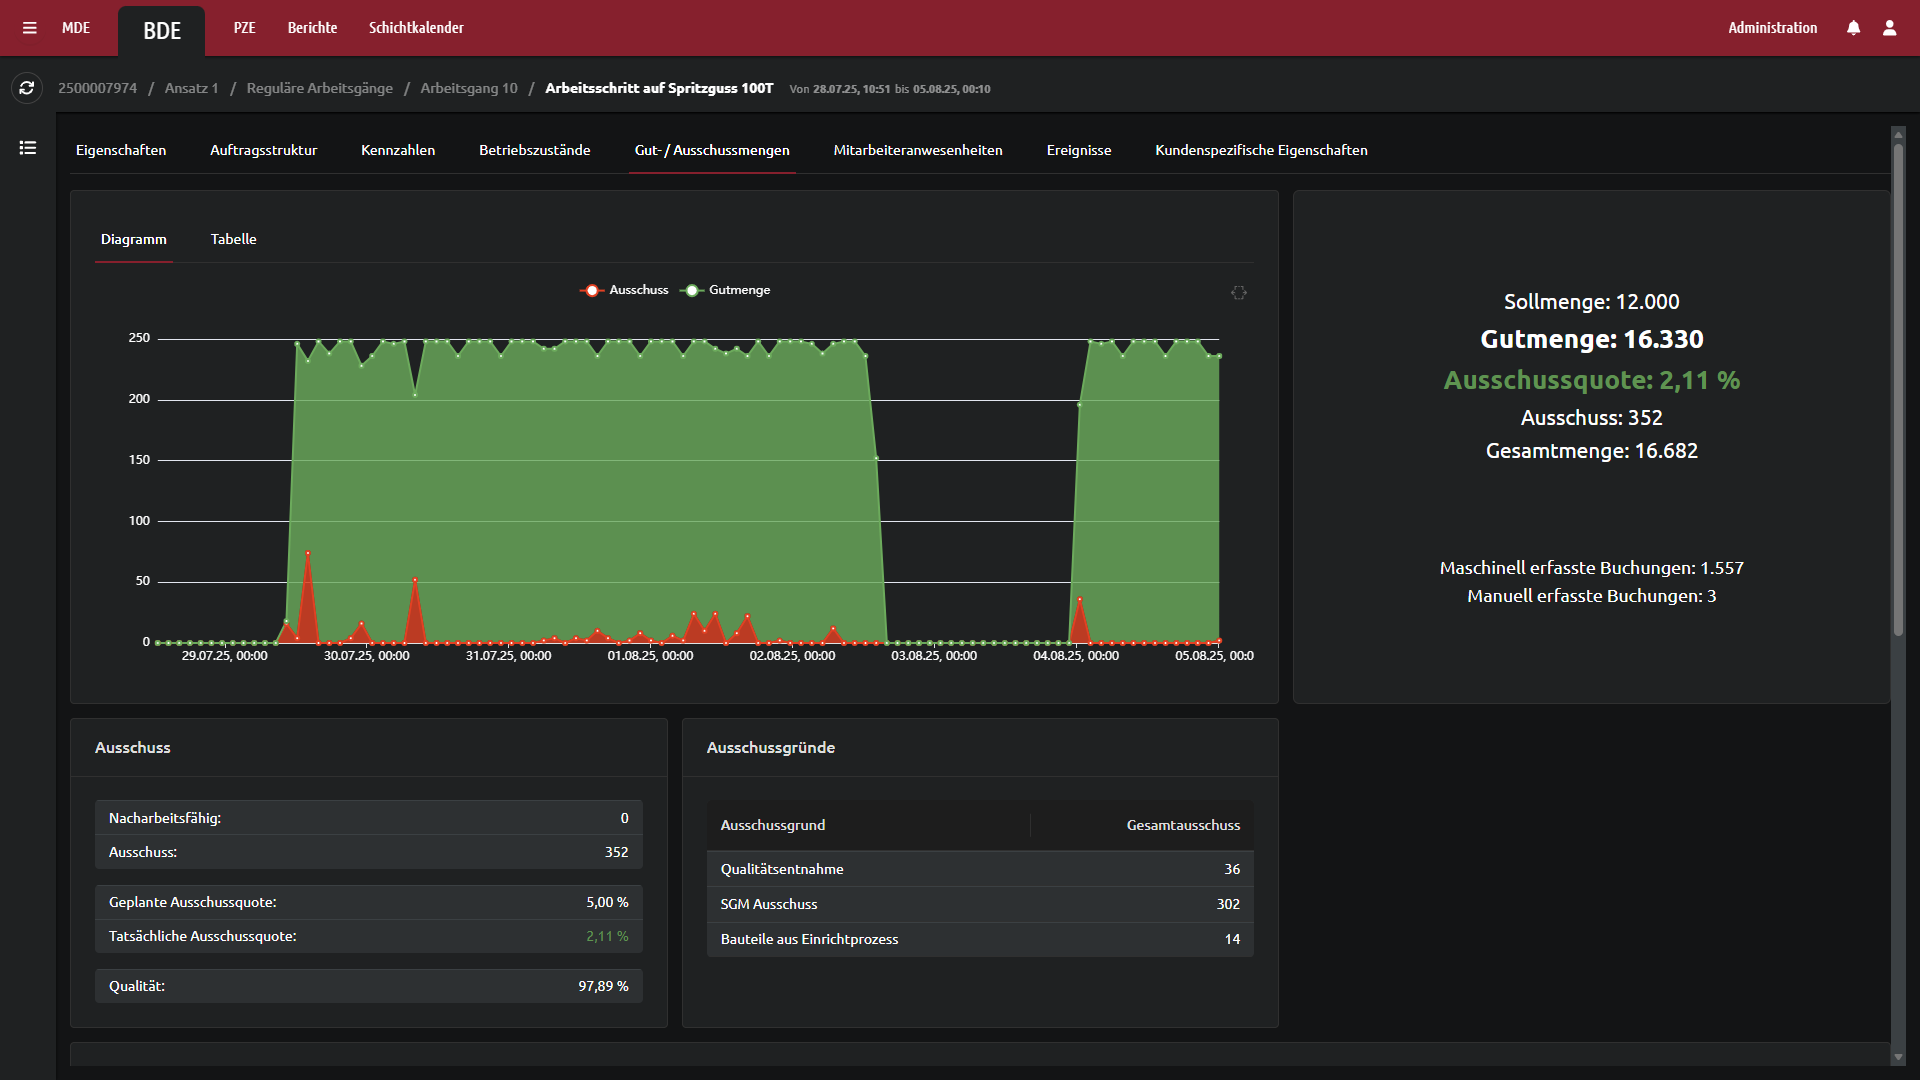This screenshot has height=1080, width=1920.
Task: Click scrollbar down arrow
Action: coord(1898,1057)
